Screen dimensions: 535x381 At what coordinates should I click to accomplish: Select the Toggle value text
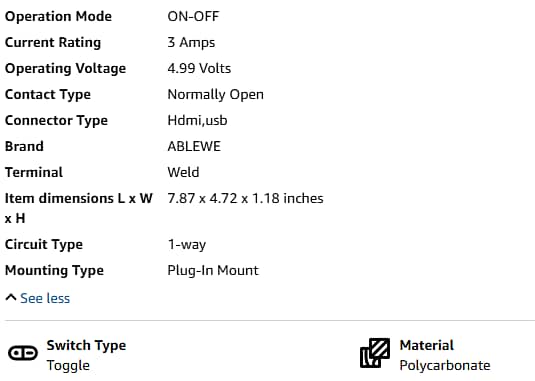(68, 365)
